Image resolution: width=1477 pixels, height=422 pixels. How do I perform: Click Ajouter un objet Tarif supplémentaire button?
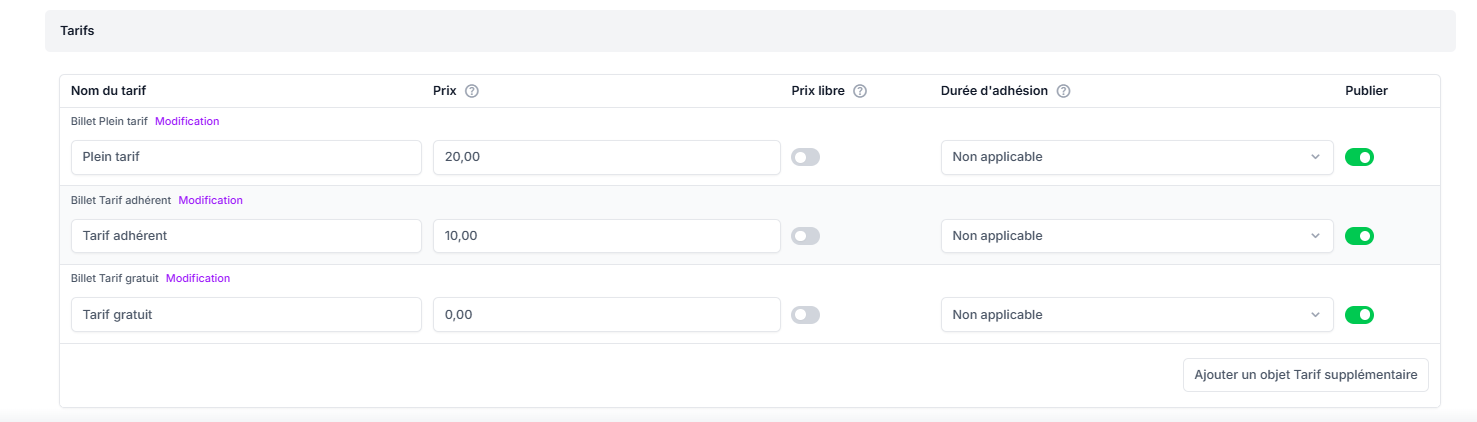(x=1305, y=375)
